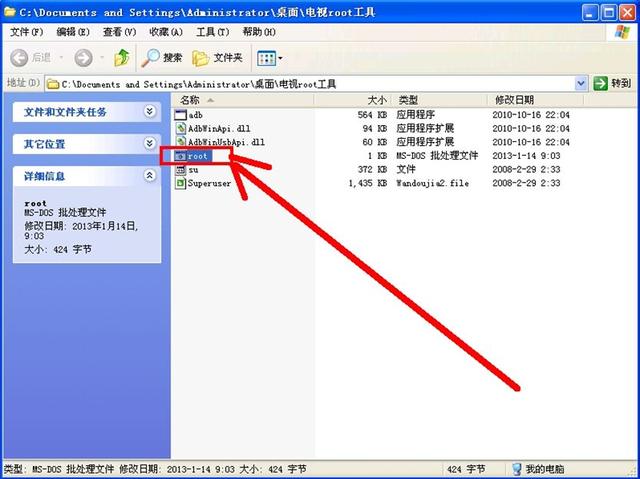Toggle the Folders (文件夹) pane
The height and width of the screenshot is (479, 640).
(x=217, y=58)
